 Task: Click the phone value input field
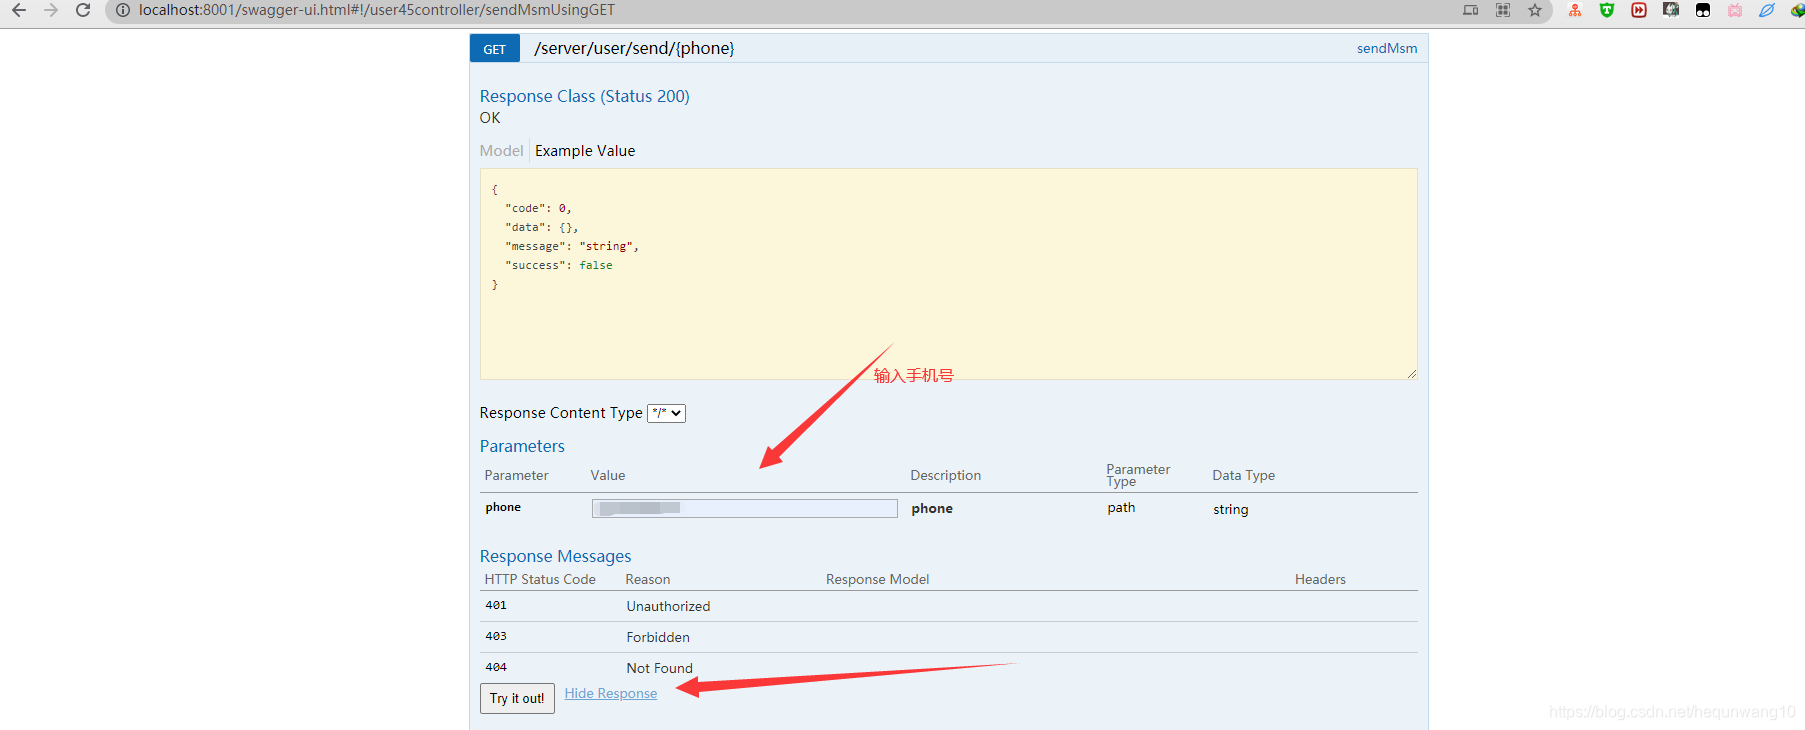coord(745,508)
